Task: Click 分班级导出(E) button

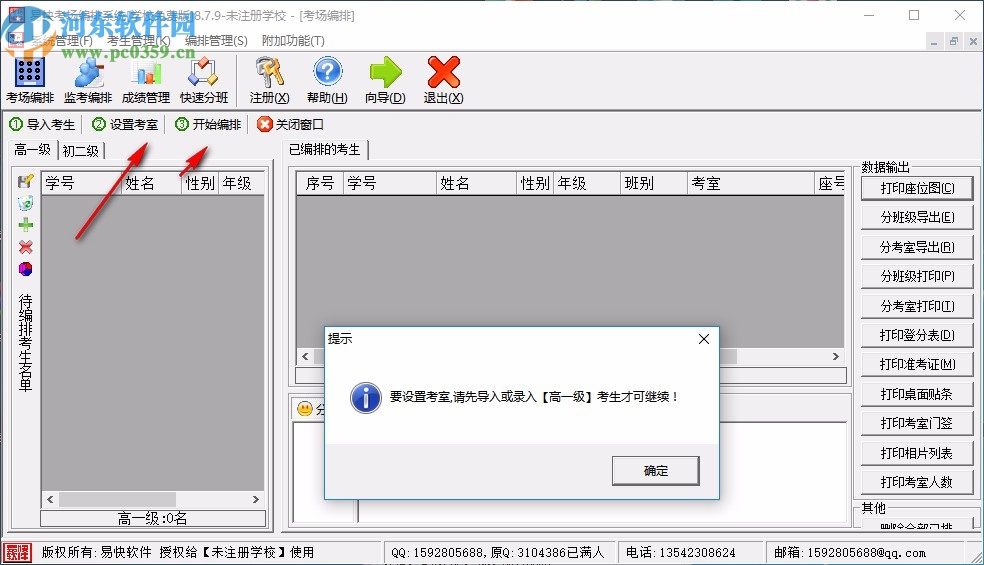Action: [917, 217]
